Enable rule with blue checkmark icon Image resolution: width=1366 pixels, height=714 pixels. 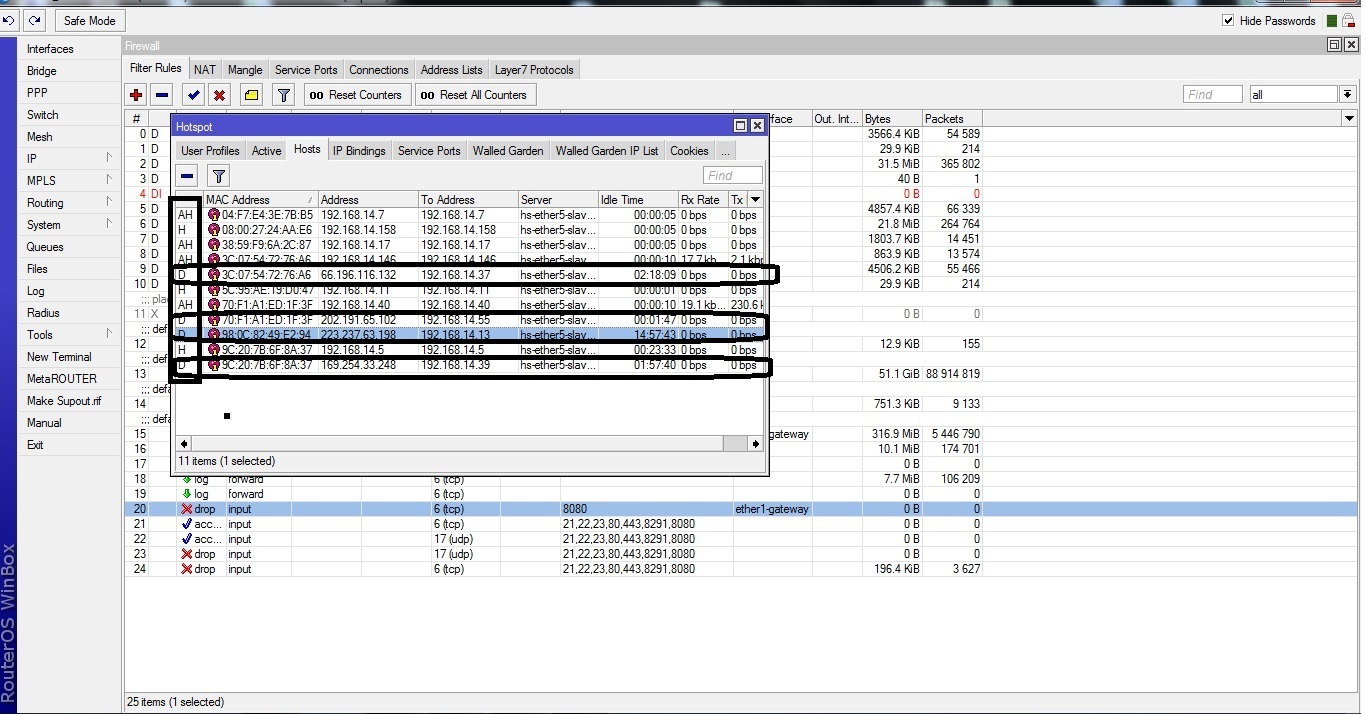pos(194,95)
